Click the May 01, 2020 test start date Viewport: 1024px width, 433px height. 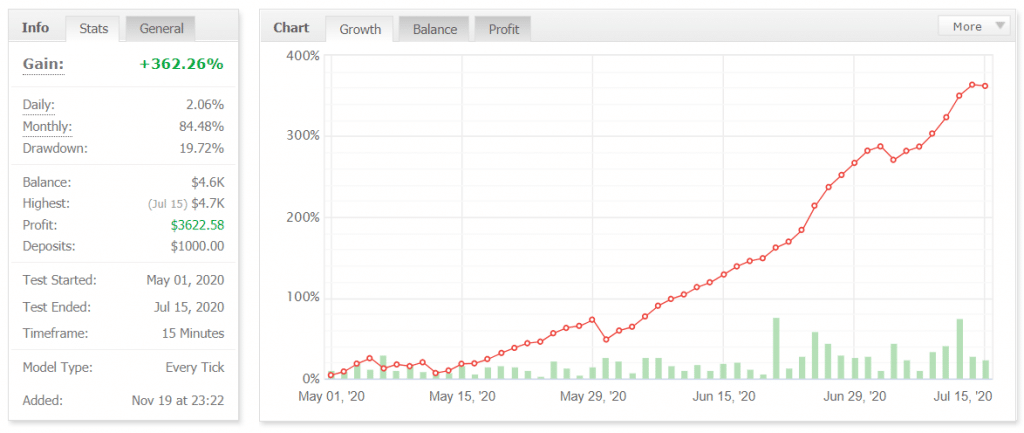185,280
